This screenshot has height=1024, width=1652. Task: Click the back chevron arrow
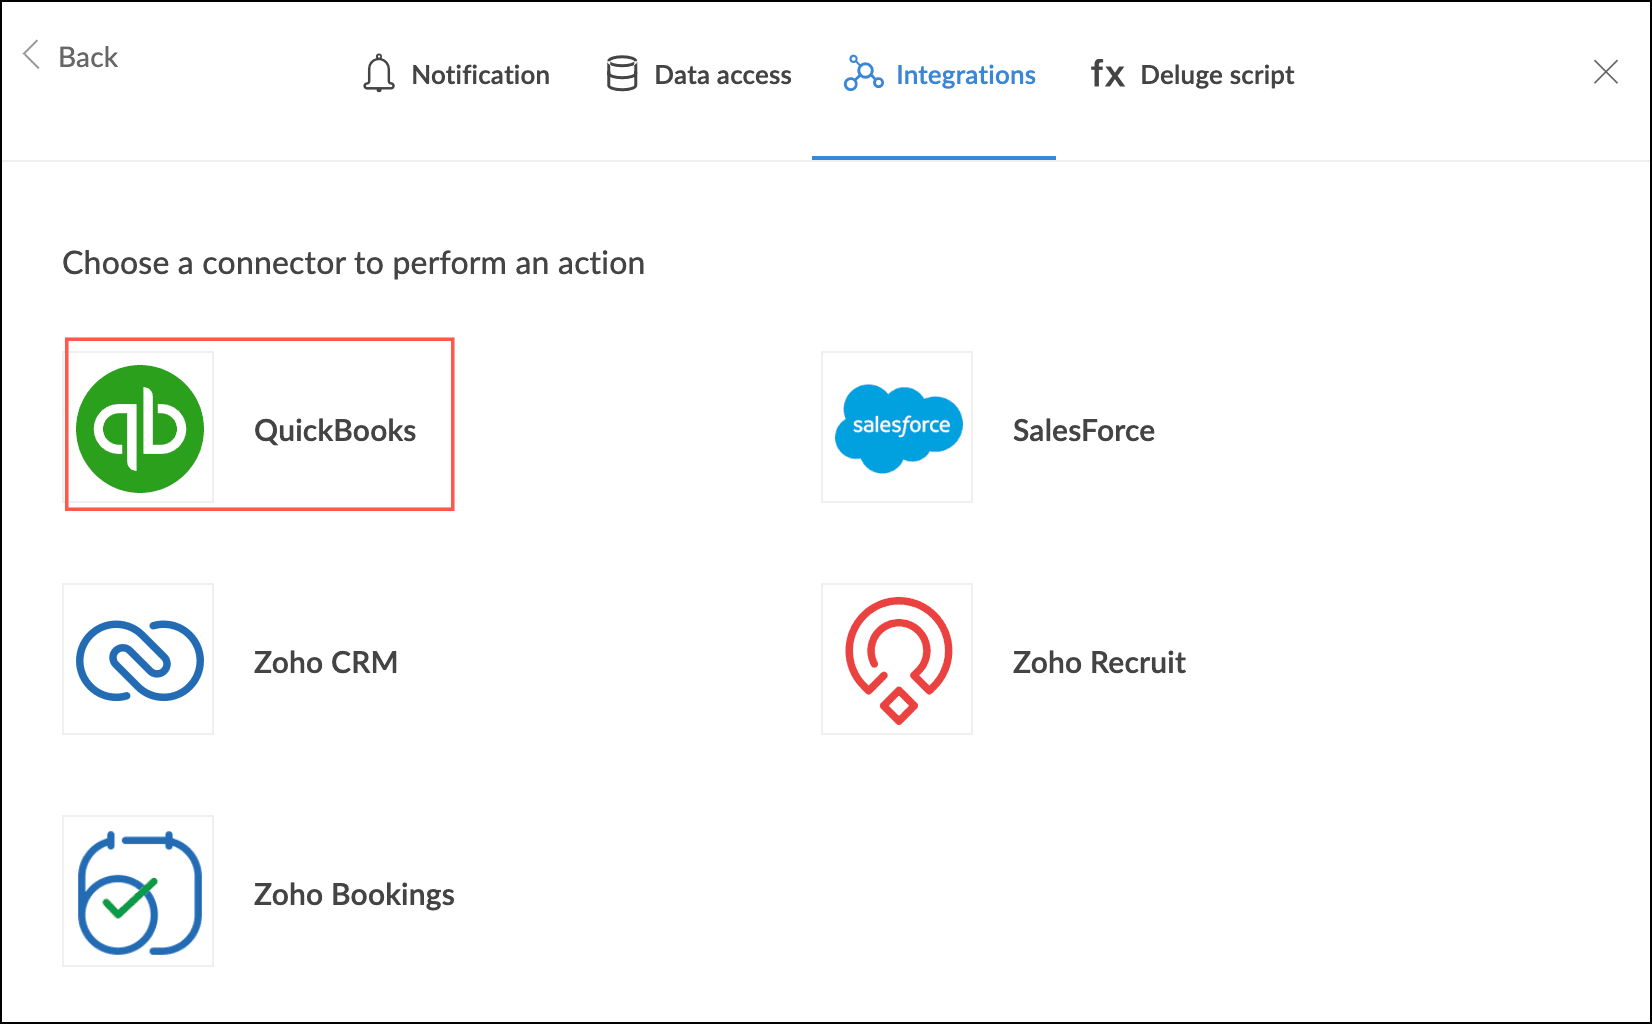click(32, 56)
